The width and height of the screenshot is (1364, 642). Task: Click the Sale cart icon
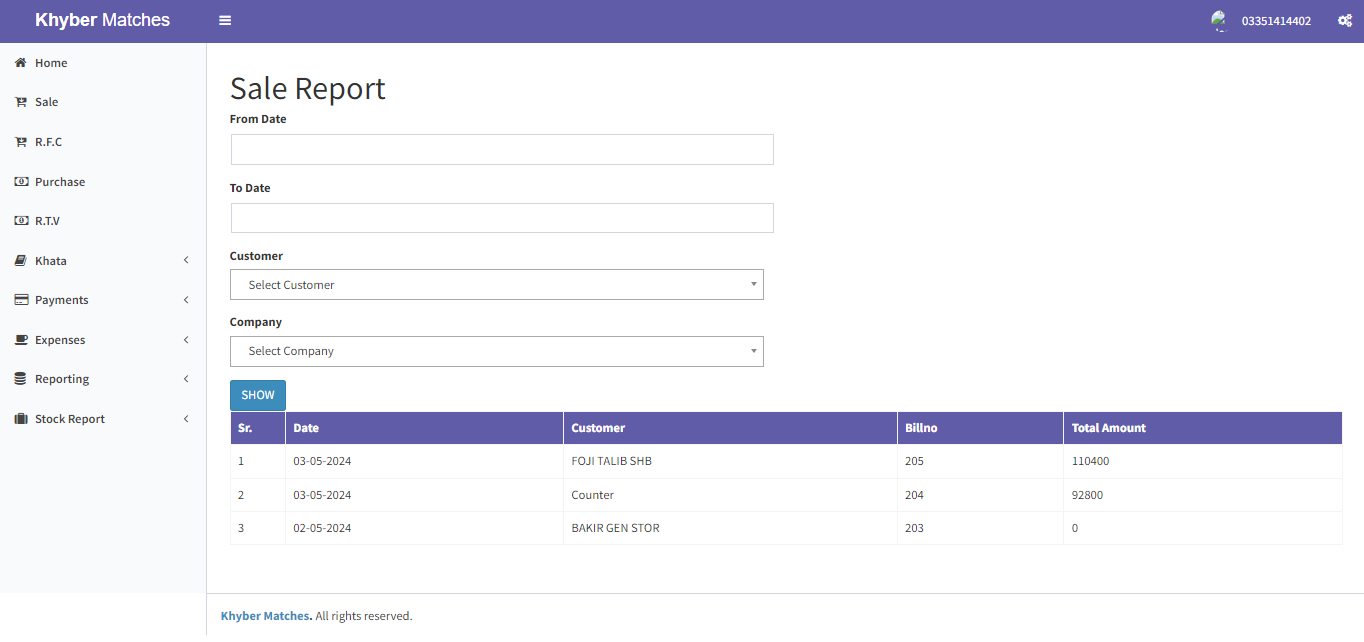(x=20, y=102)
